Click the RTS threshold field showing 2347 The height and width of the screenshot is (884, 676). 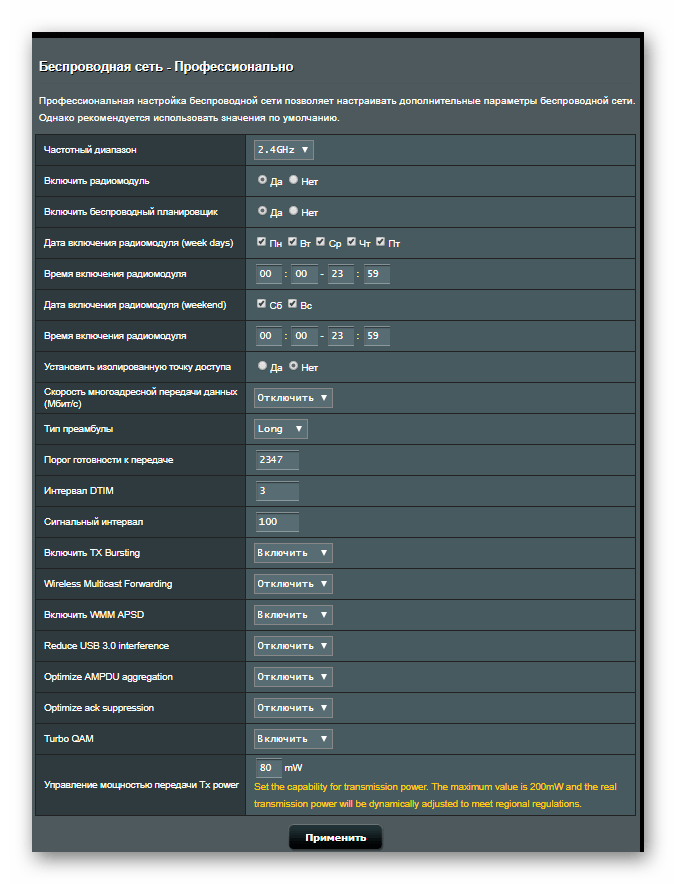(277, 460)
